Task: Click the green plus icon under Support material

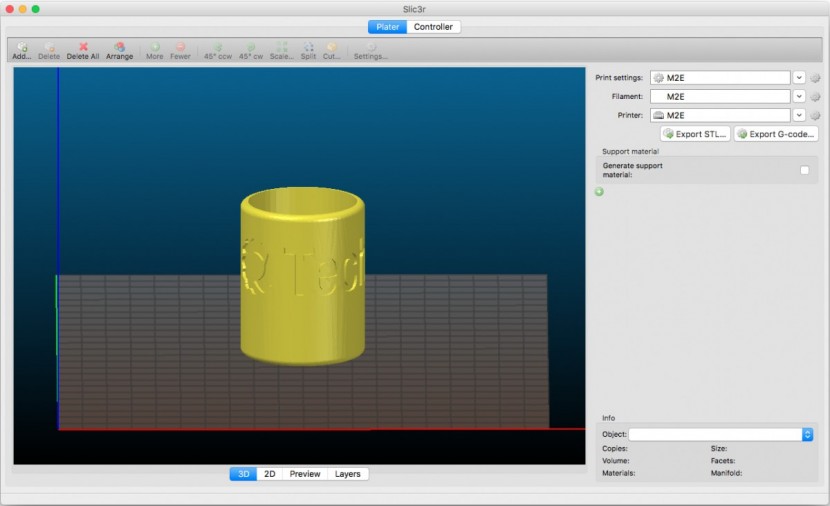Action: [x=600, y=191]
